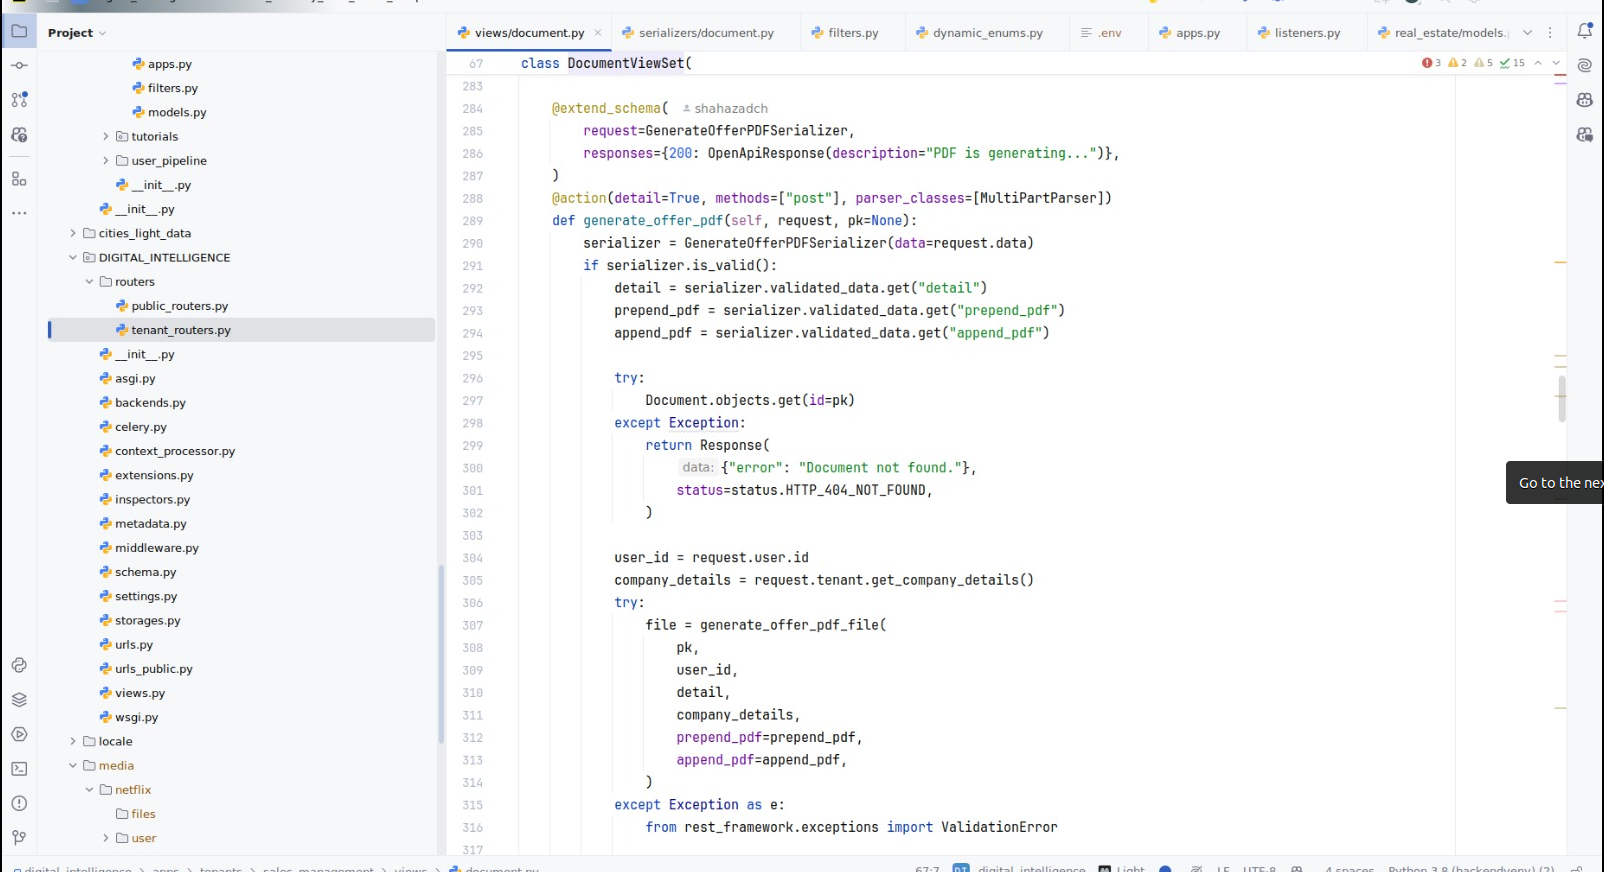Screen dimensions: 1604x872
Task: Open urls_public.py in project tree
Action: 153,669
